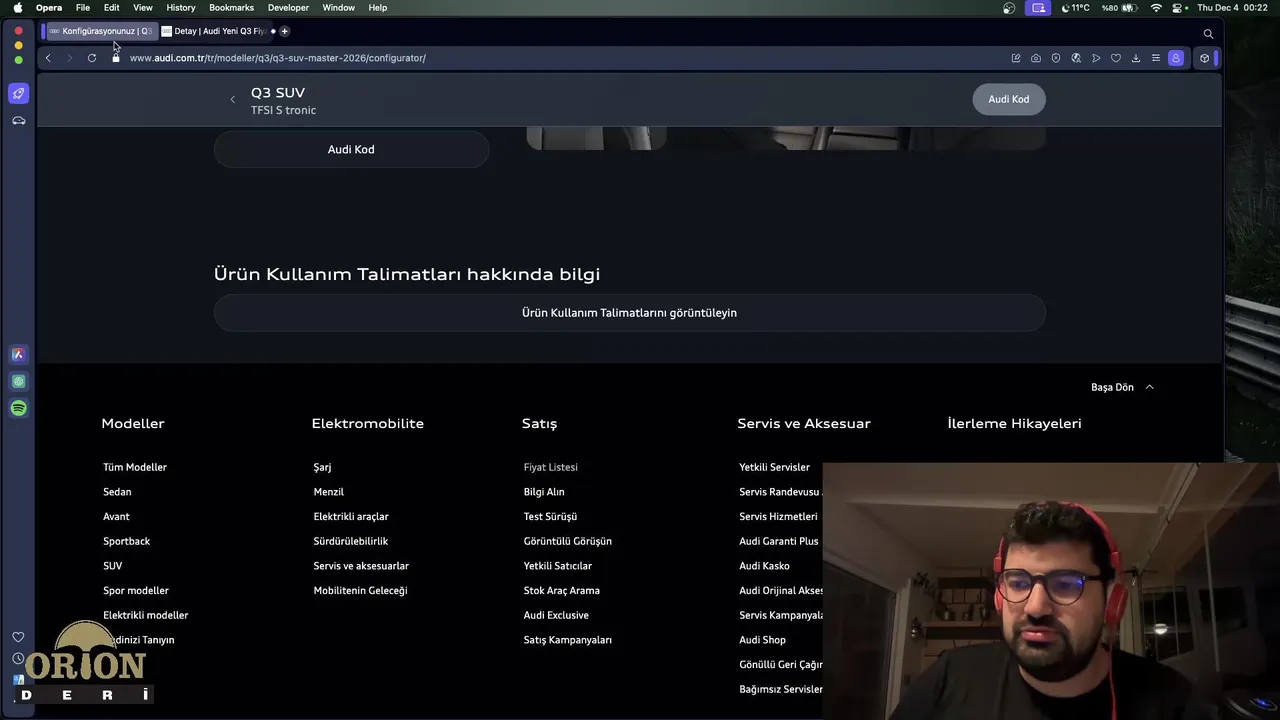The height and width of the screenshot is (720, 1280).
Task: Click the Wi-Fi status menu icon
Action: click(1156, 7)
